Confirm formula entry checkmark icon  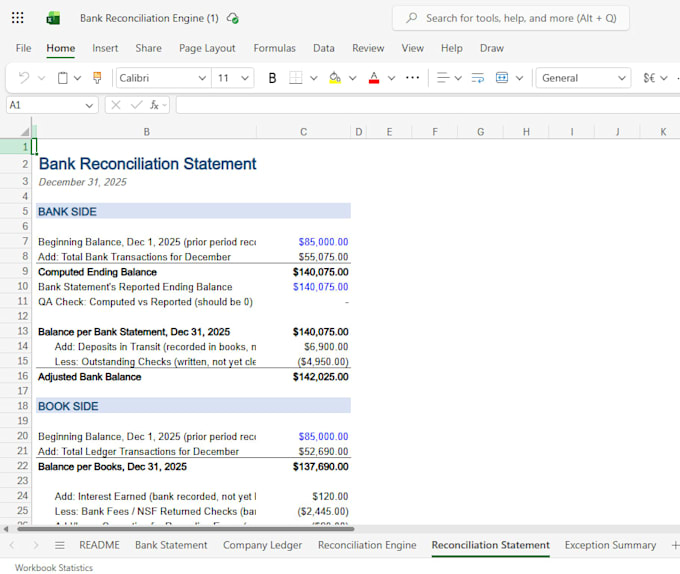click(137, 105)
